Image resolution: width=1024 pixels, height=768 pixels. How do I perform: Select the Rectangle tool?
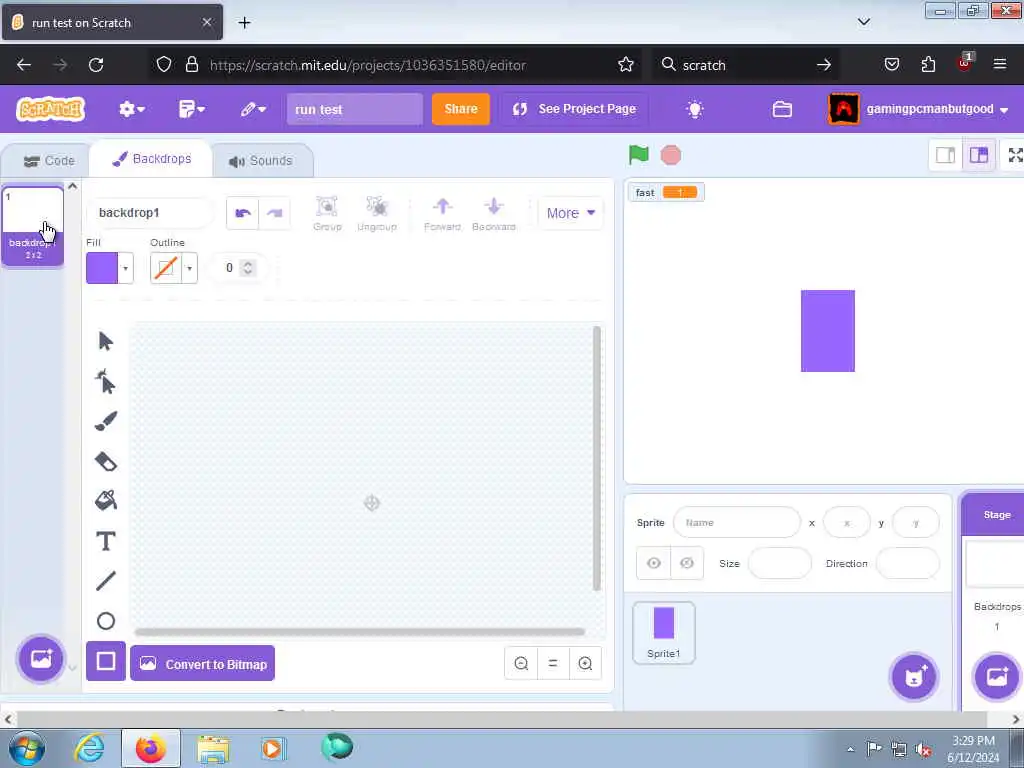[x=106, y=662]
